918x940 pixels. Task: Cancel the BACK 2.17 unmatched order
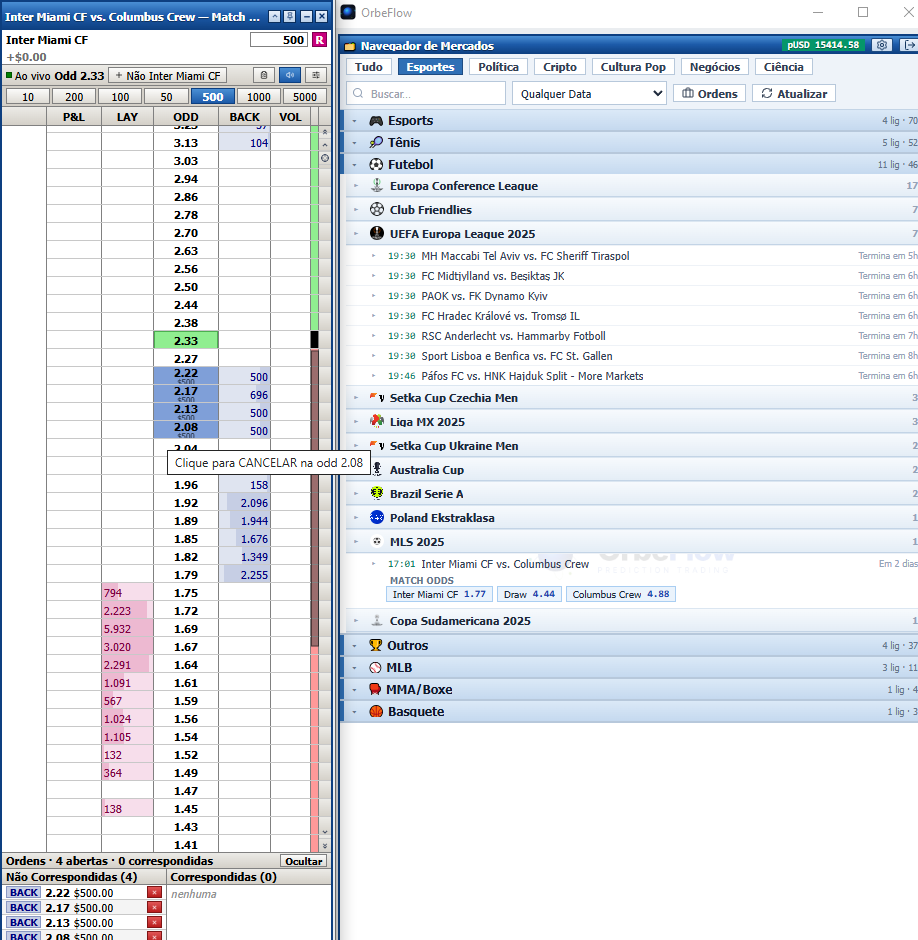click(154, 908)
